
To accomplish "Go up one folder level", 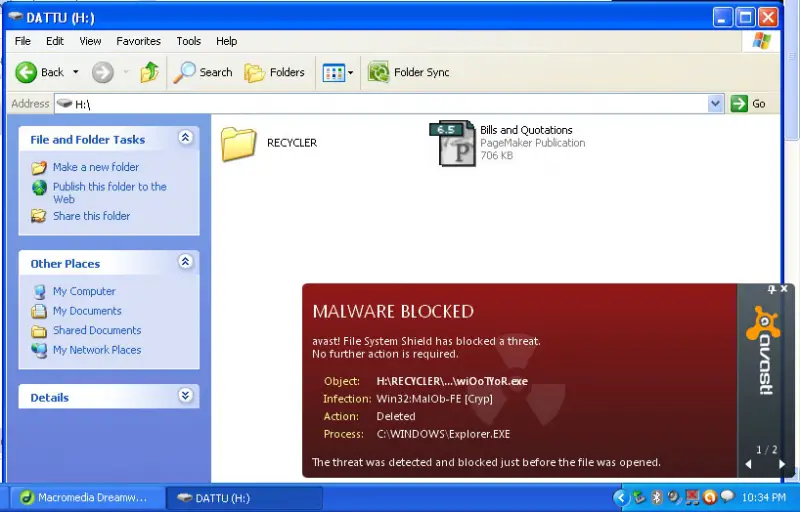I will pyautogui.click(x=149, y=72).
